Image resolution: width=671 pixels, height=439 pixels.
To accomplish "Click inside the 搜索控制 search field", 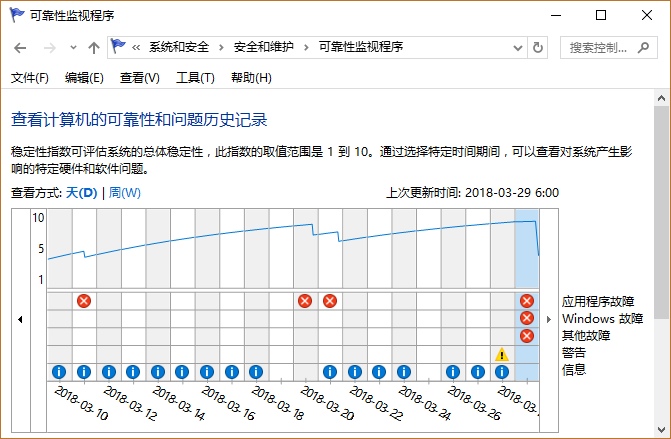I will coord(598,47).
